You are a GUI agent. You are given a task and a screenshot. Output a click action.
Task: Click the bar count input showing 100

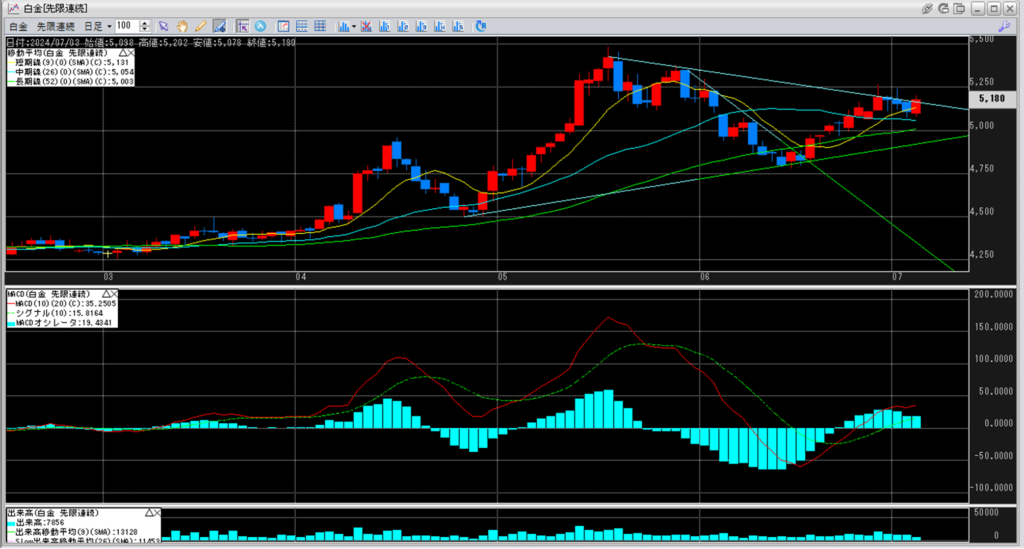(x=126, y=25)
